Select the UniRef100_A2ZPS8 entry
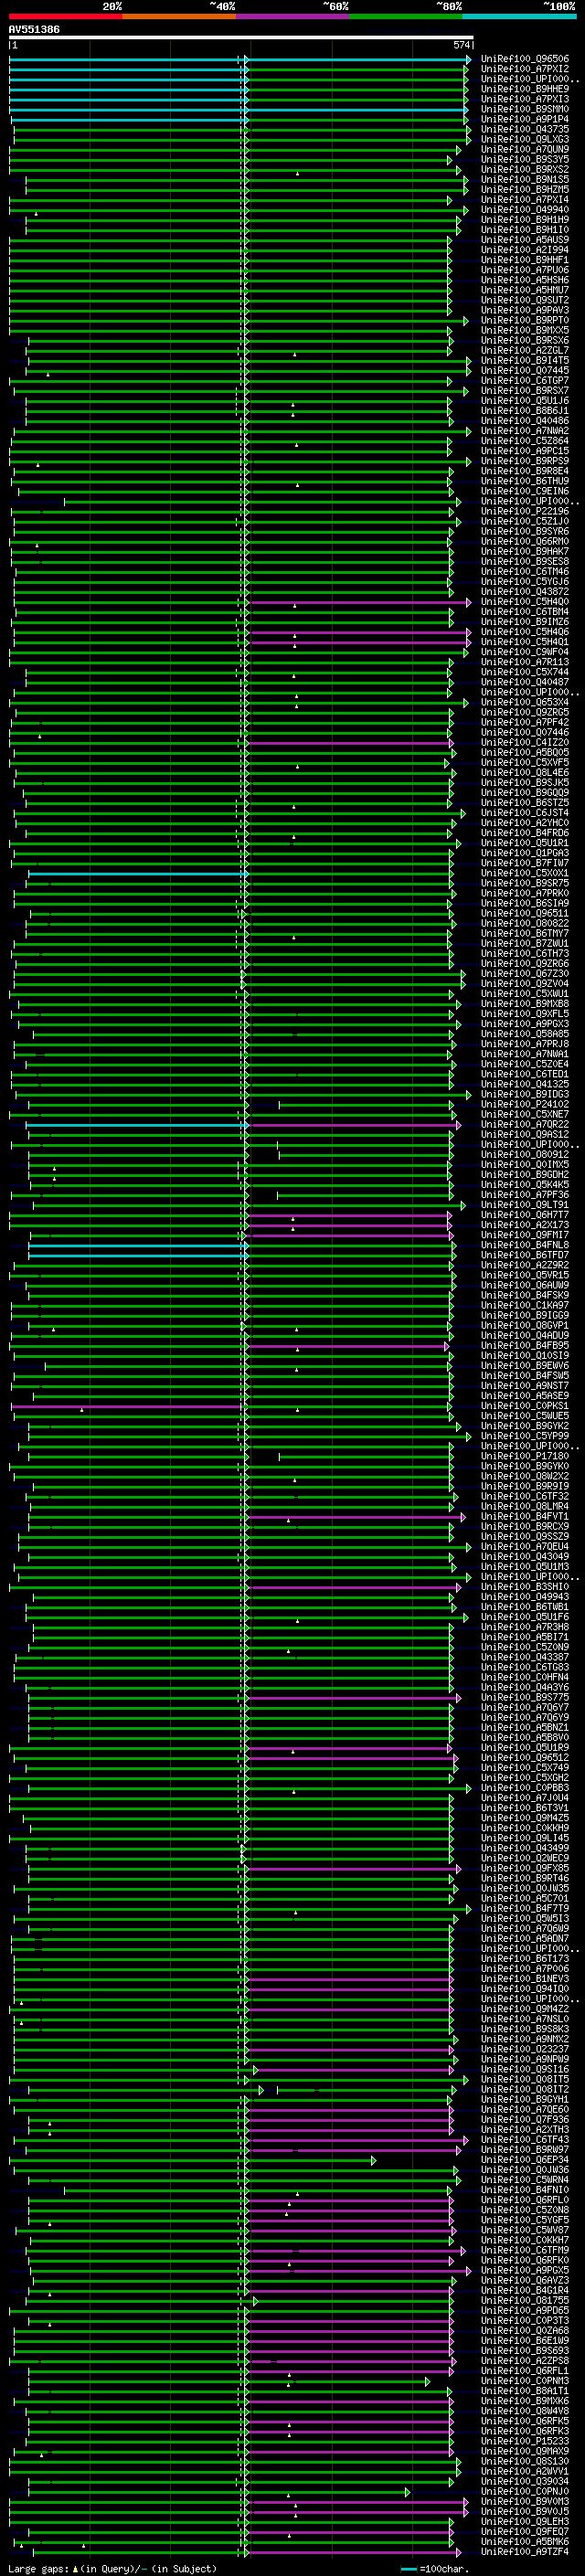The width and height of the screenshot is (585, 2576). [x=525, y=2360]
